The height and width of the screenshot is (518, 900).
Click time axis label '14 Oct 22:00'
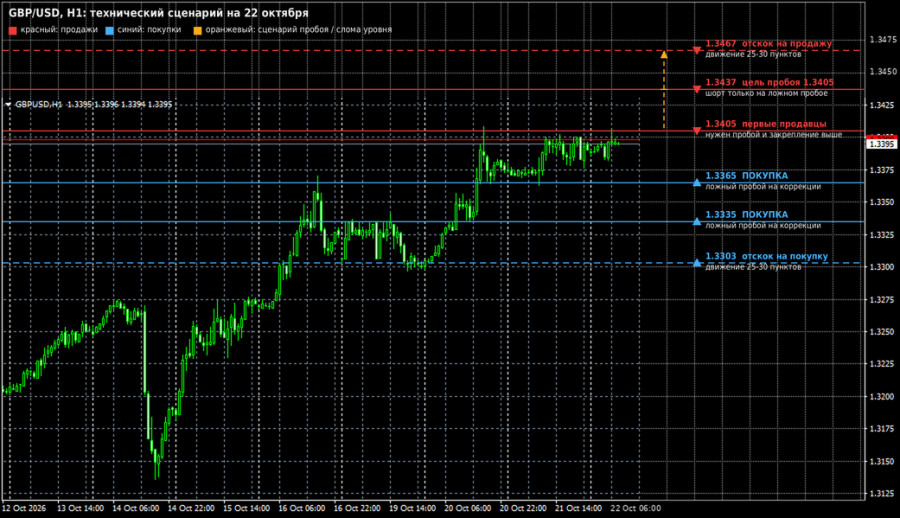191,508
